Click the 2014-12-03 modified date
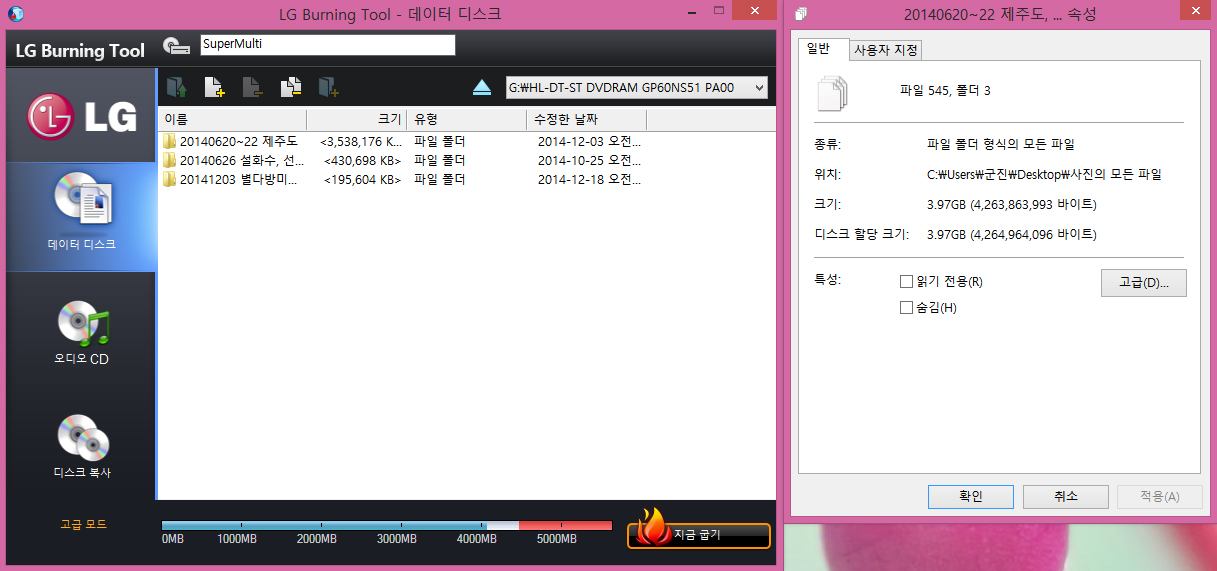Viewport: 1217px width, 571px height. pyautogui.click(x=589, y=141)
